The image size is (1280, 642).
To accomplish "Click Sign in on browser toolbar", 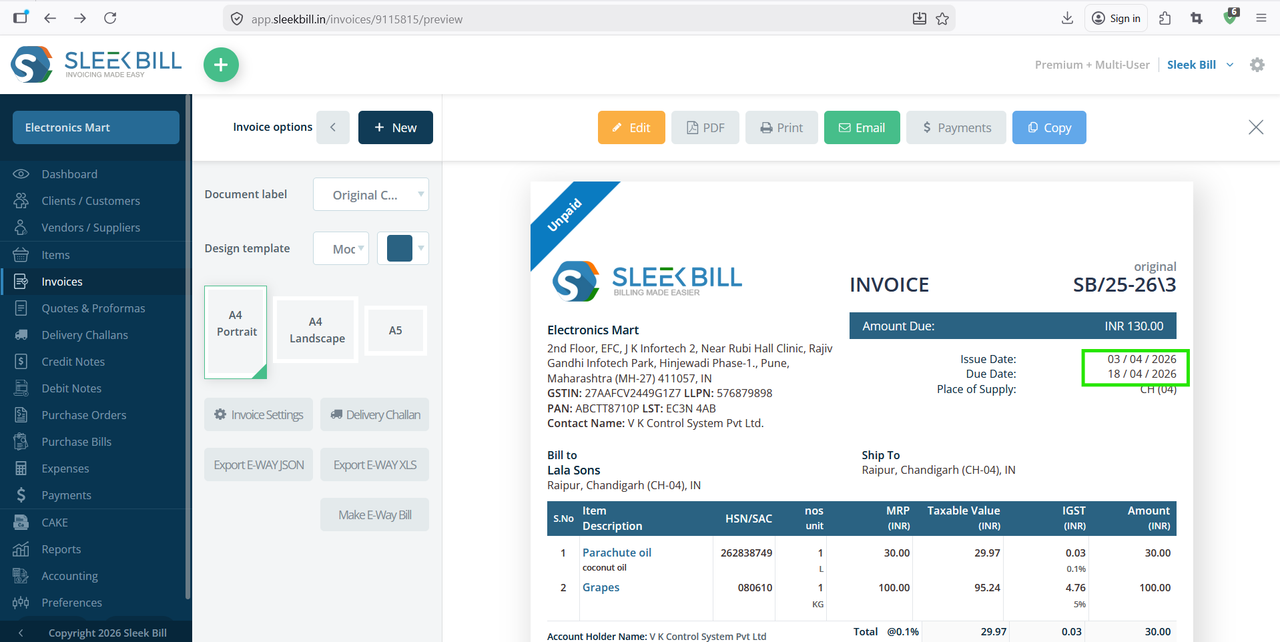I will [1116, 18].
